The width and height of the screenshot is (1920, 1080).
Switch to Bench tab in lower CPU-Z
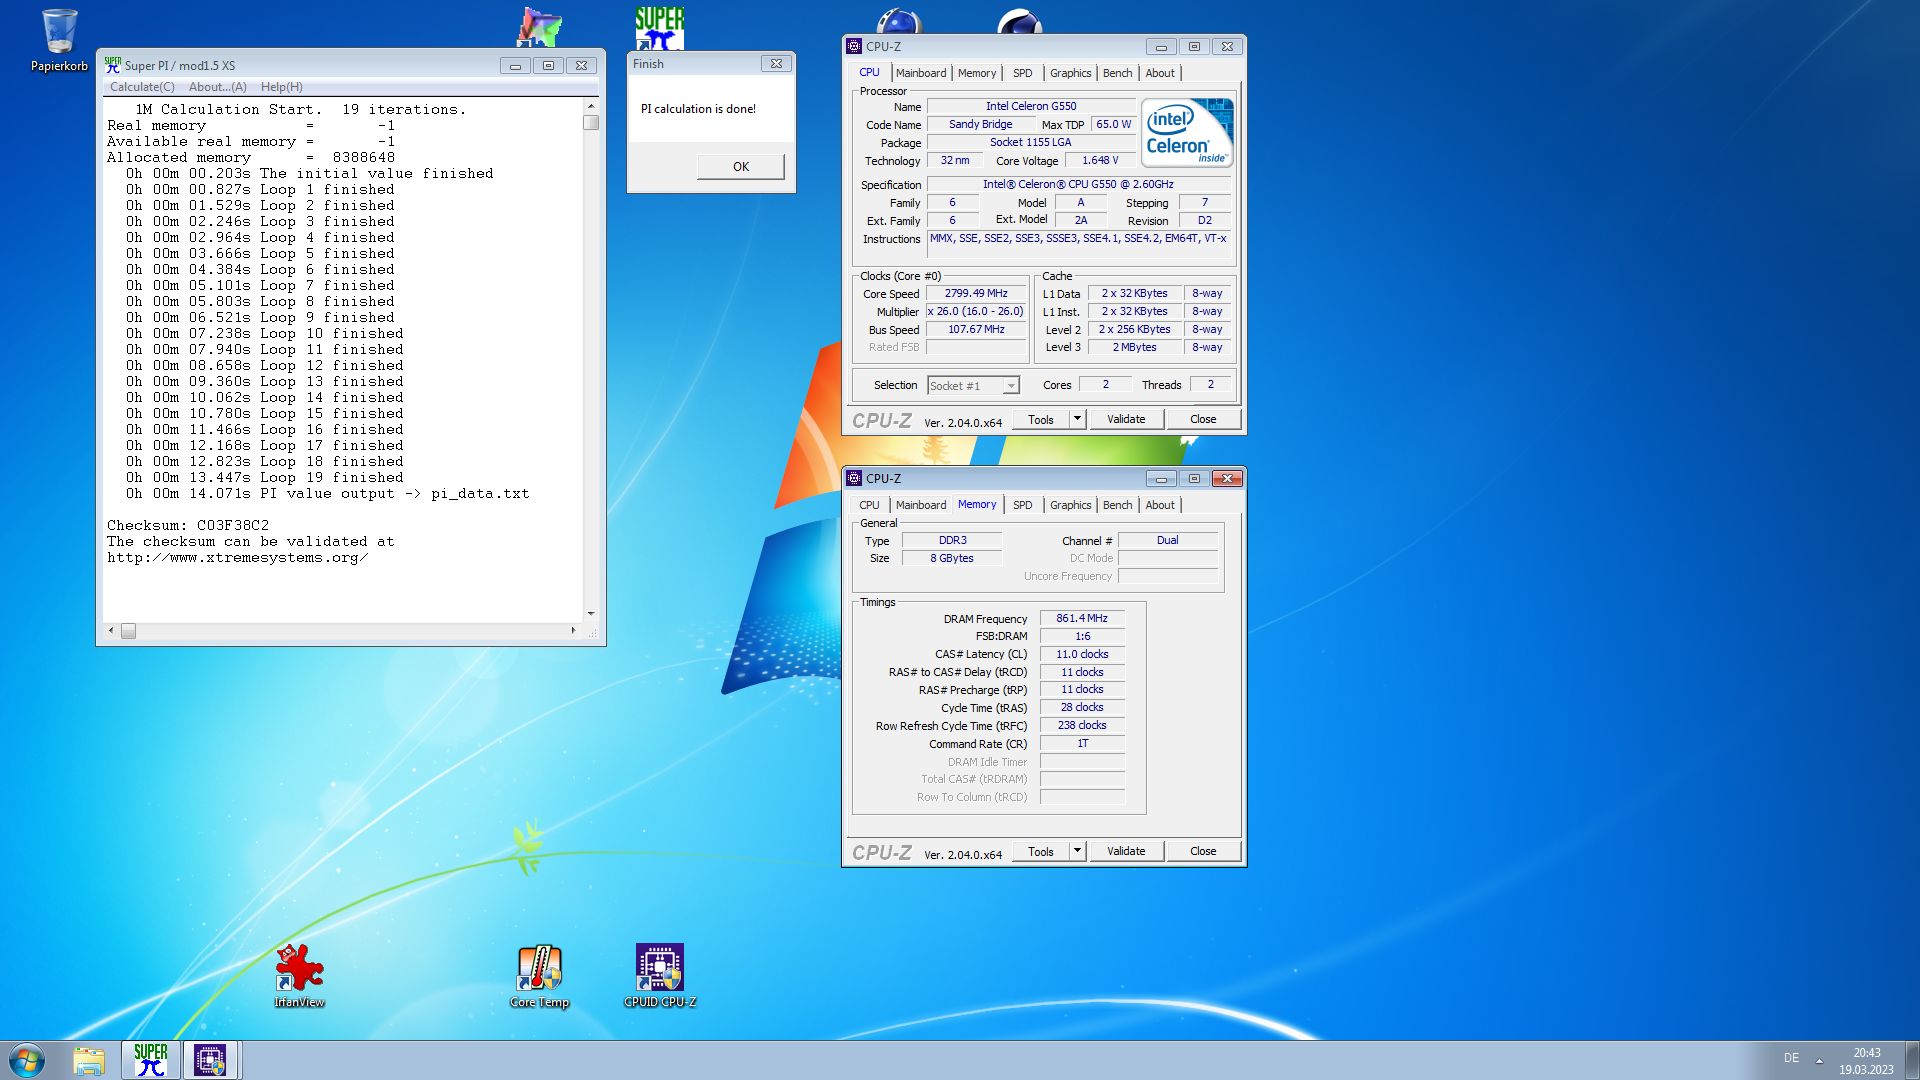[1117, 505]
